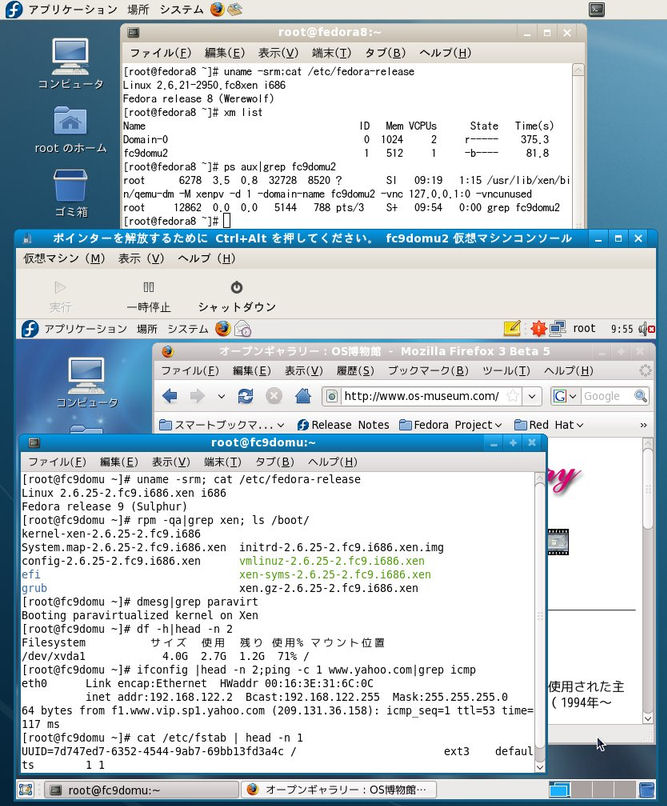The height and width of the screenshot is (806, 667).
Task: Click Firefox Back arrow button
Action: point(170,396)
